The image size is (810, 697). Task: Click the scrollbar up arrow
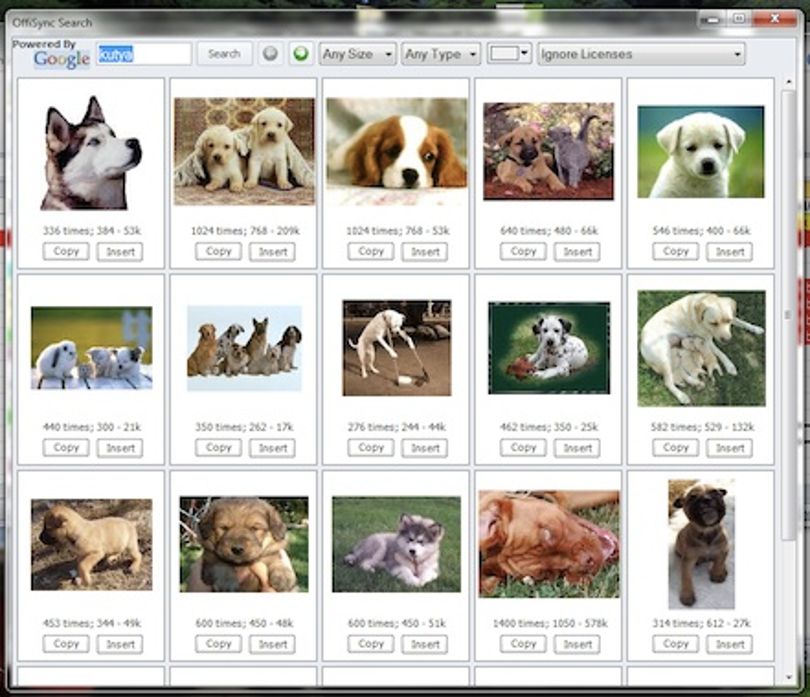click(x=788, y=82)
